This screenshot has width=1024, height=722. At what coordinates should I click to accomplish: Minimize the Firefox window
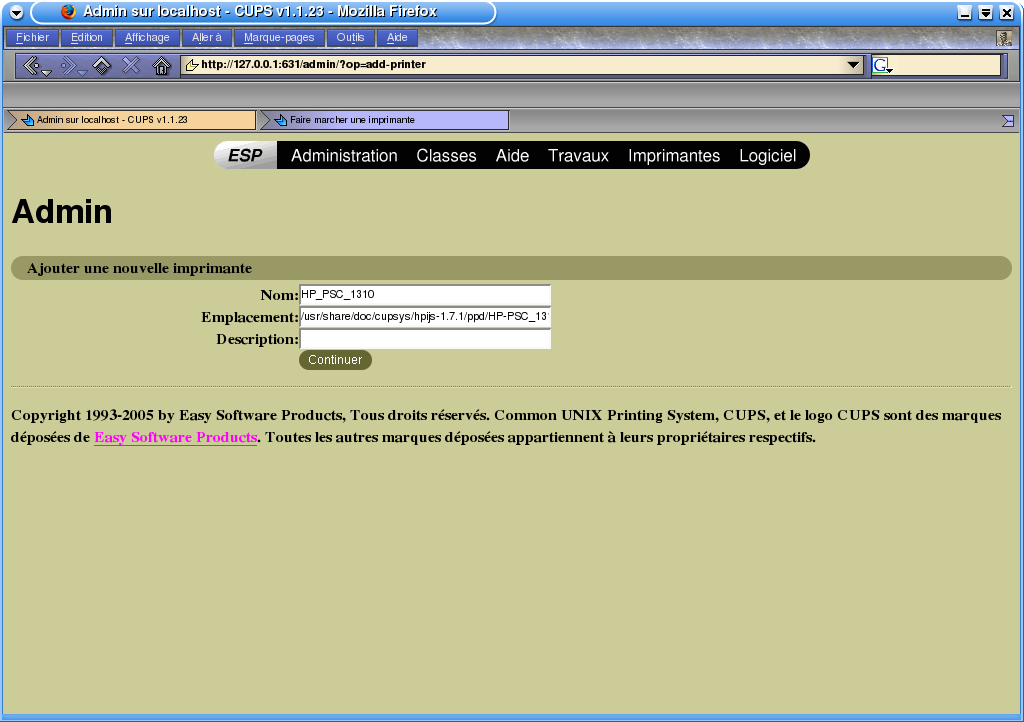[965, 12]
